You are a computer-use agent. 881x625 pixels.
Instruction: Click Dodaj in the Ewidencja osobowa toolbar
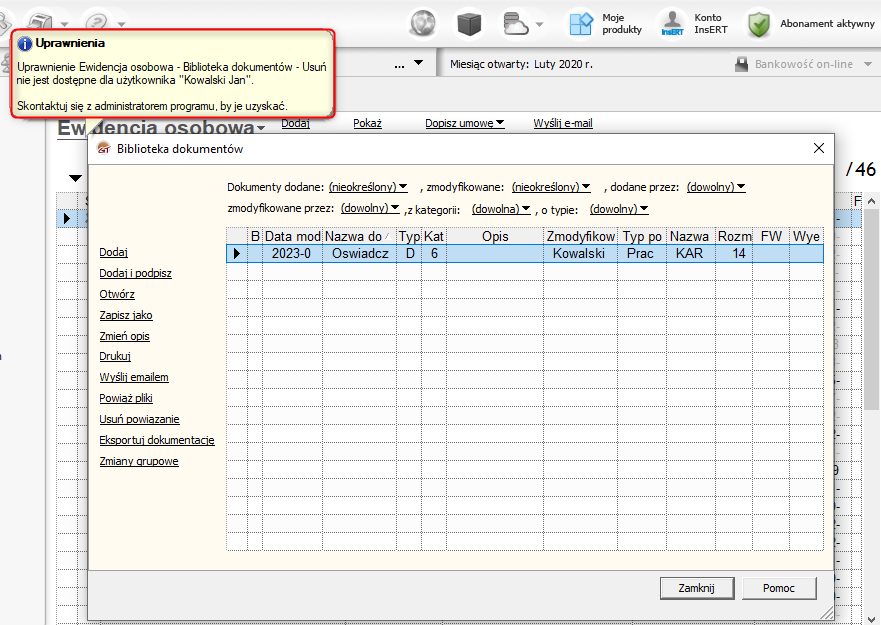point(296,123)
